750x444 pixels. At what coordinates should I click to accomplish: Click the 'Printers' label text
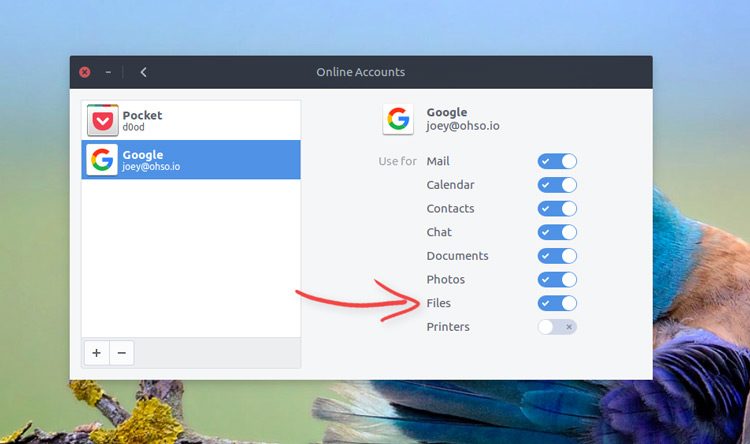click(x=448, y=327)
